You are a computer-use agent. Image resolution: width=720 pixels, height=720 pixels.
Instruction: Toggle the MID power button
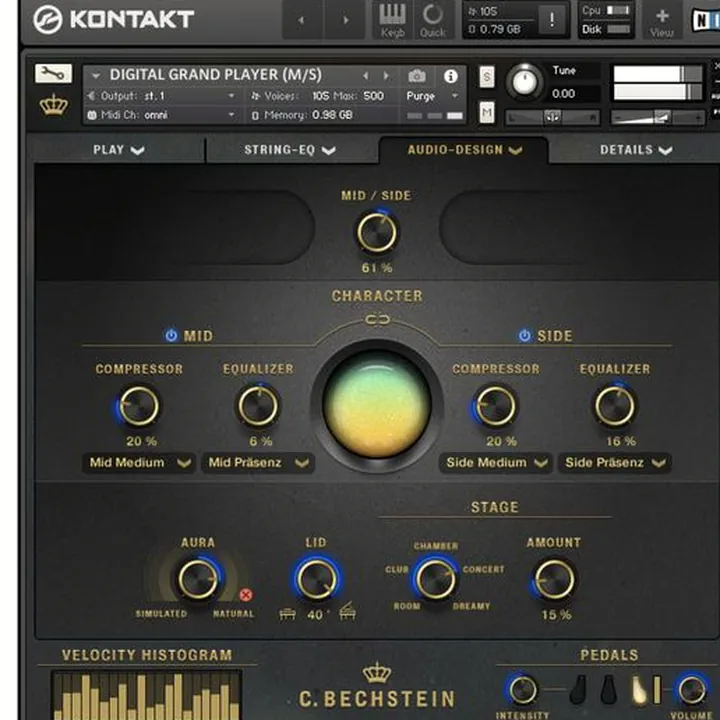pyautogui.click(x=171, y=335)
